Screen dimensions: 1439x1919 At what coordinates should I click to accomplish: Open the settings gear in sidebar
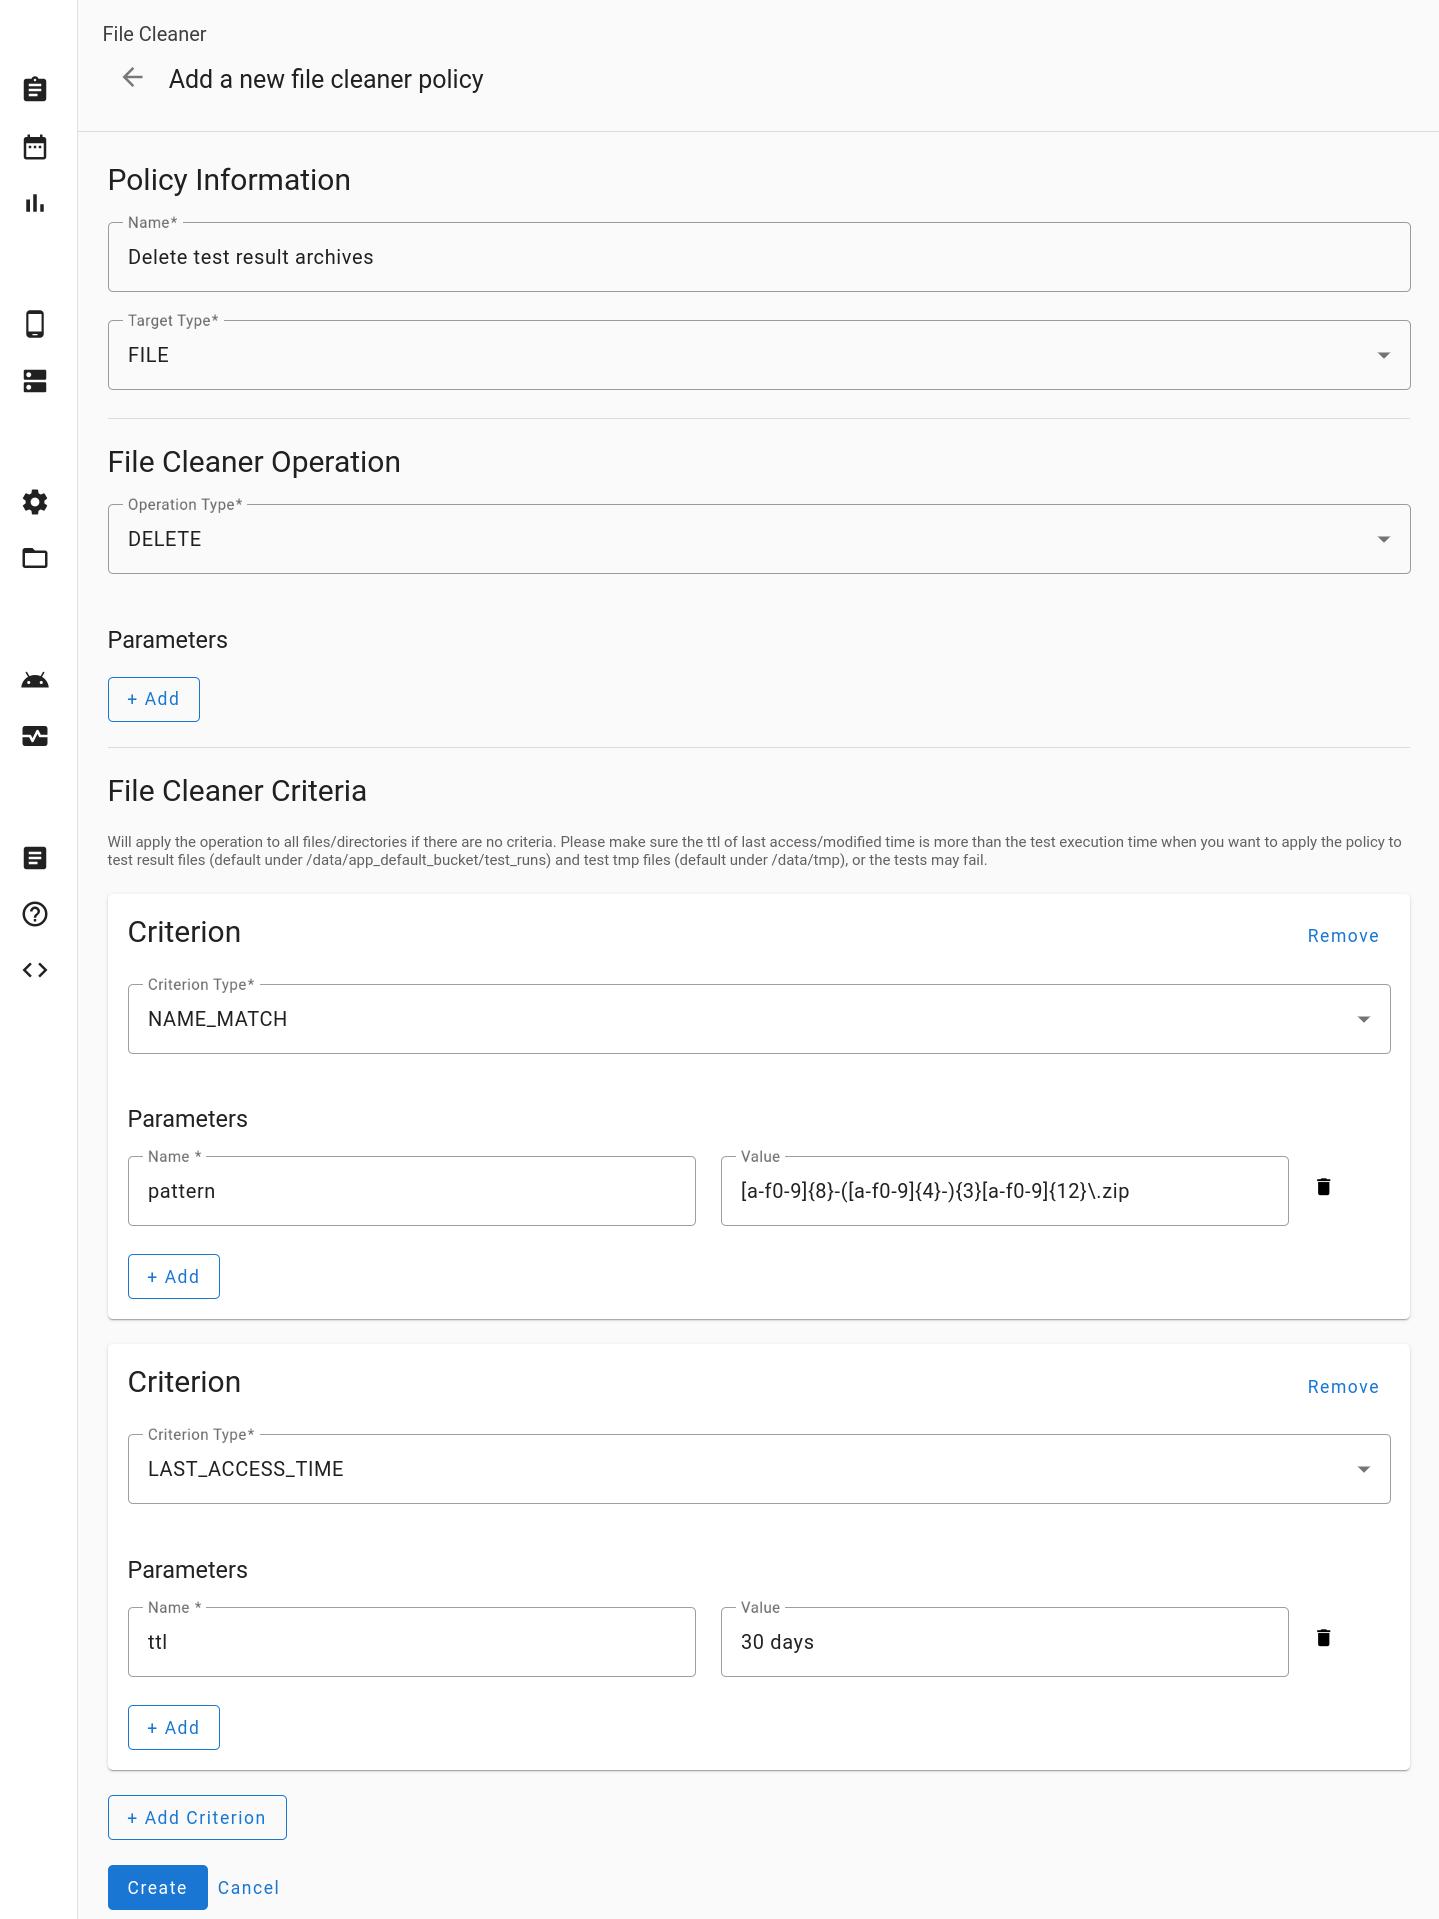pos(35,502)
